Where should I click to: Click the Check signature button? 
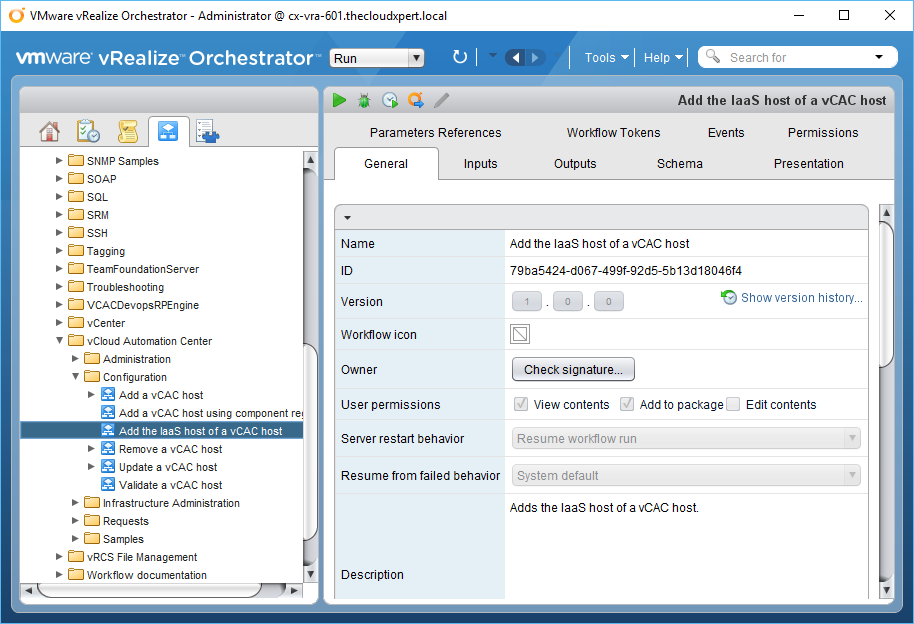(x=573, y=370)
